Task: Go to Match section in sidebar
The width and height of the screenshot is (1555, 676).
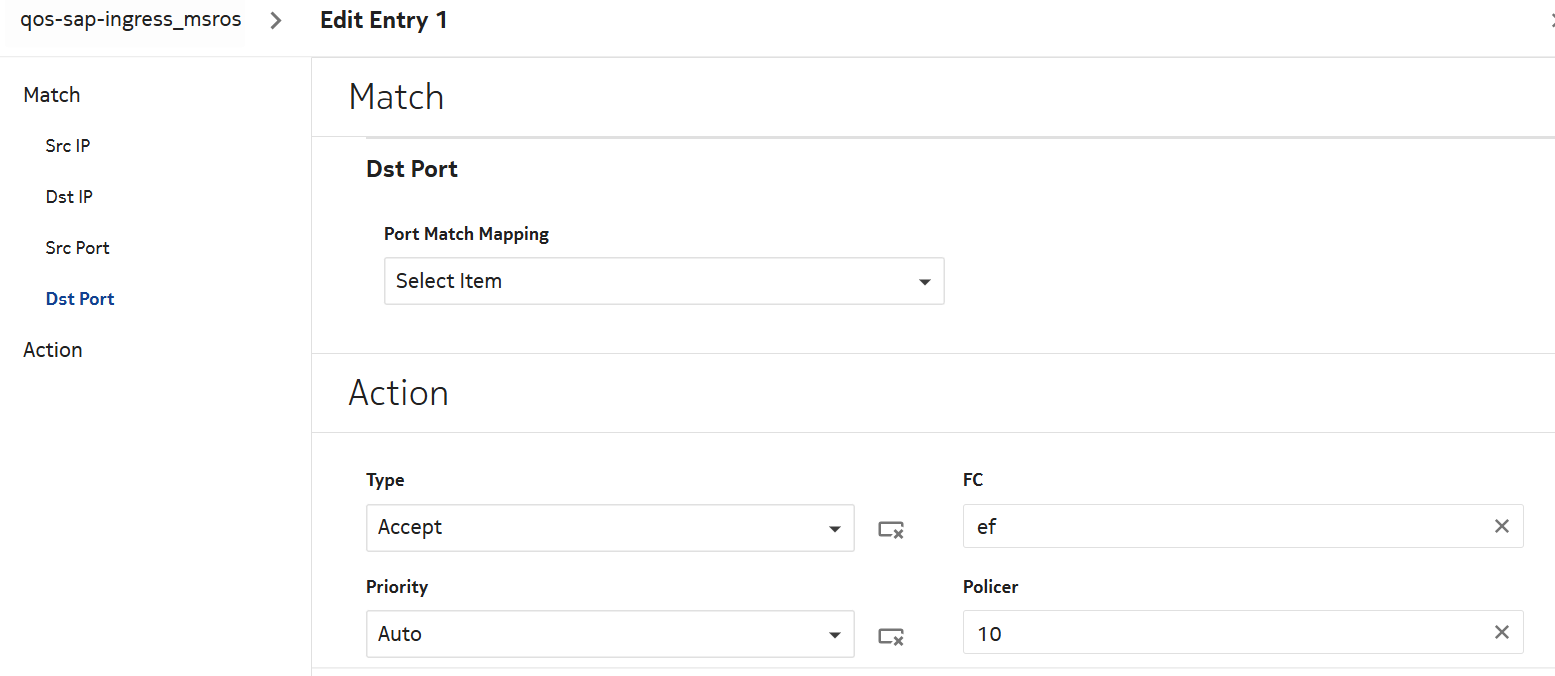Action: coord(52,95)
